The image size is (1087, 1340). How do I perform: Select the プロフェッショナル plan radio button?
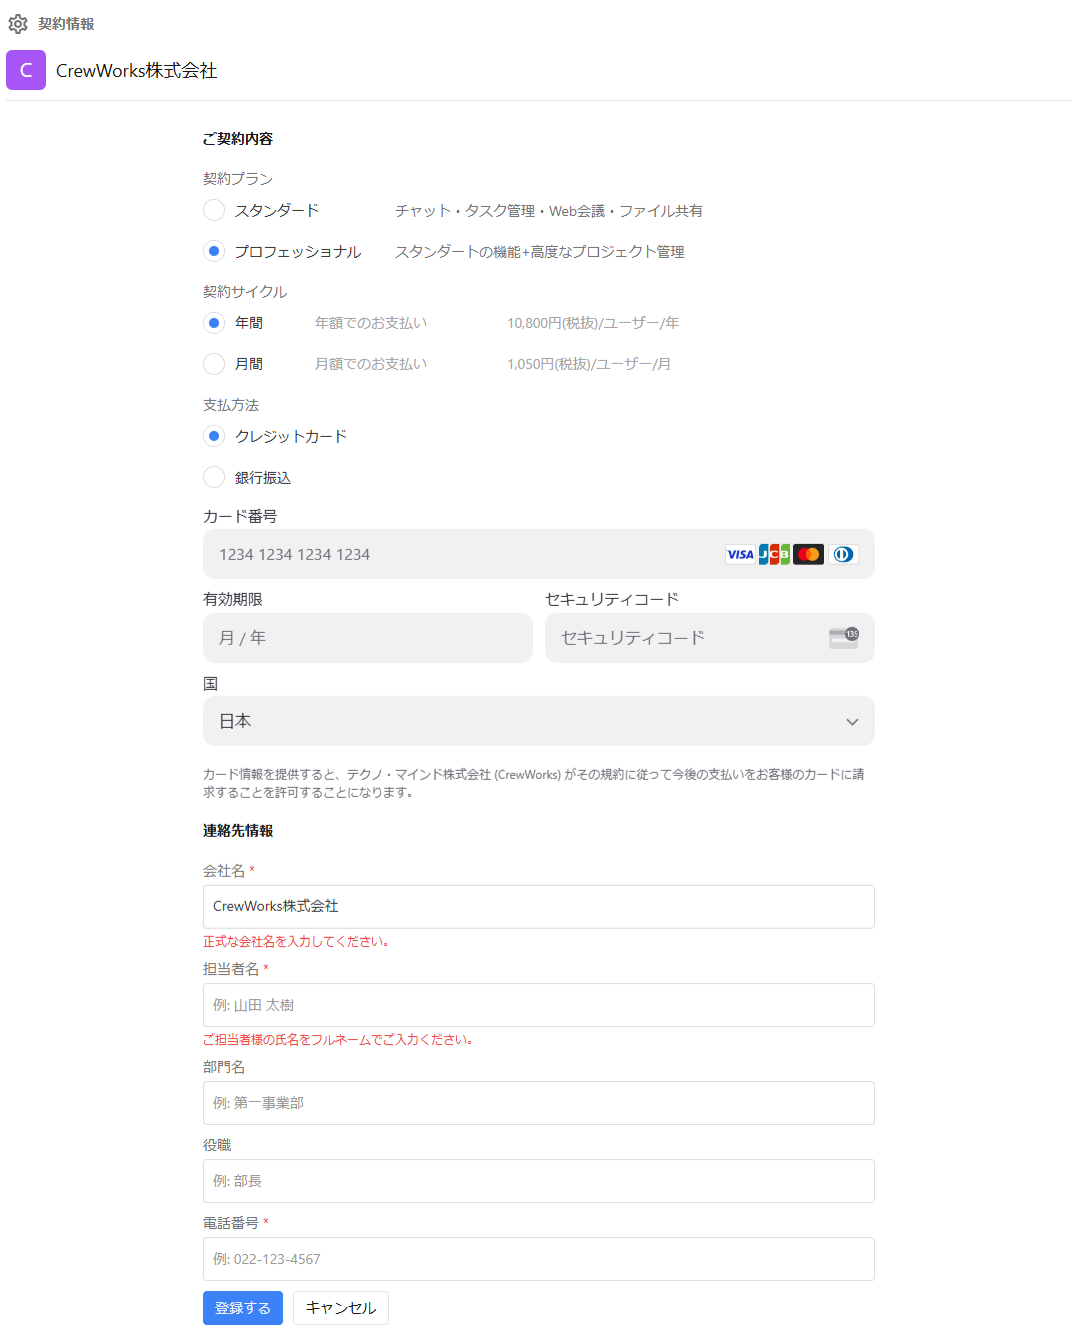(214, 251)
